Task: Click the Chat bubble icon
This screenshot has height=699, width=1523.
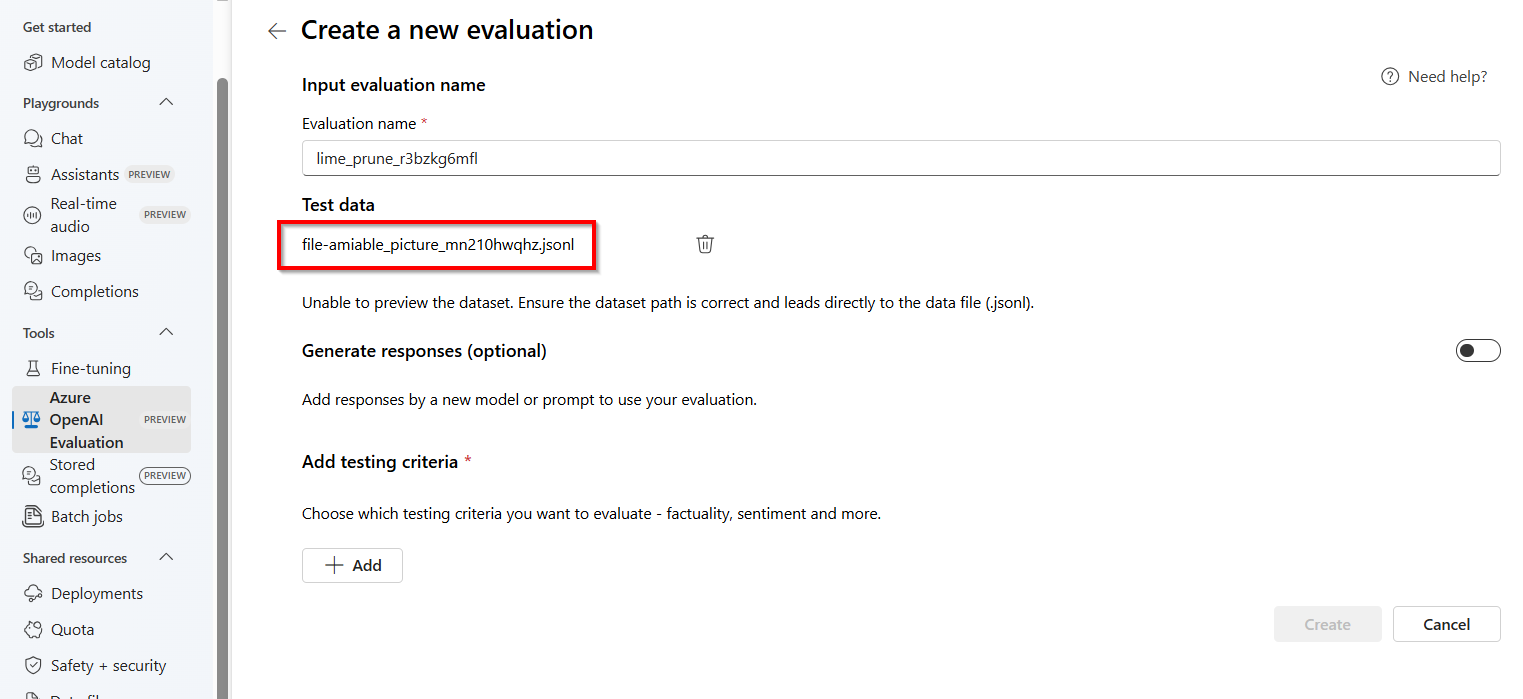Action: [33, 139]
